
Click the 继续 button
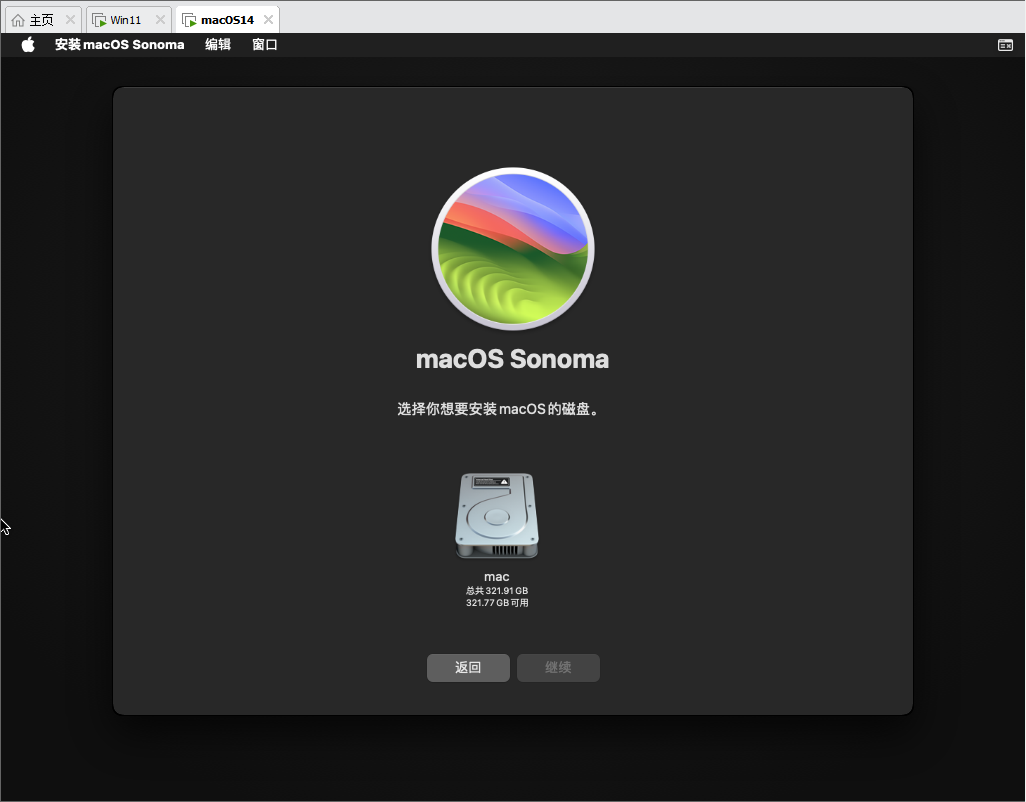(558, 667)
